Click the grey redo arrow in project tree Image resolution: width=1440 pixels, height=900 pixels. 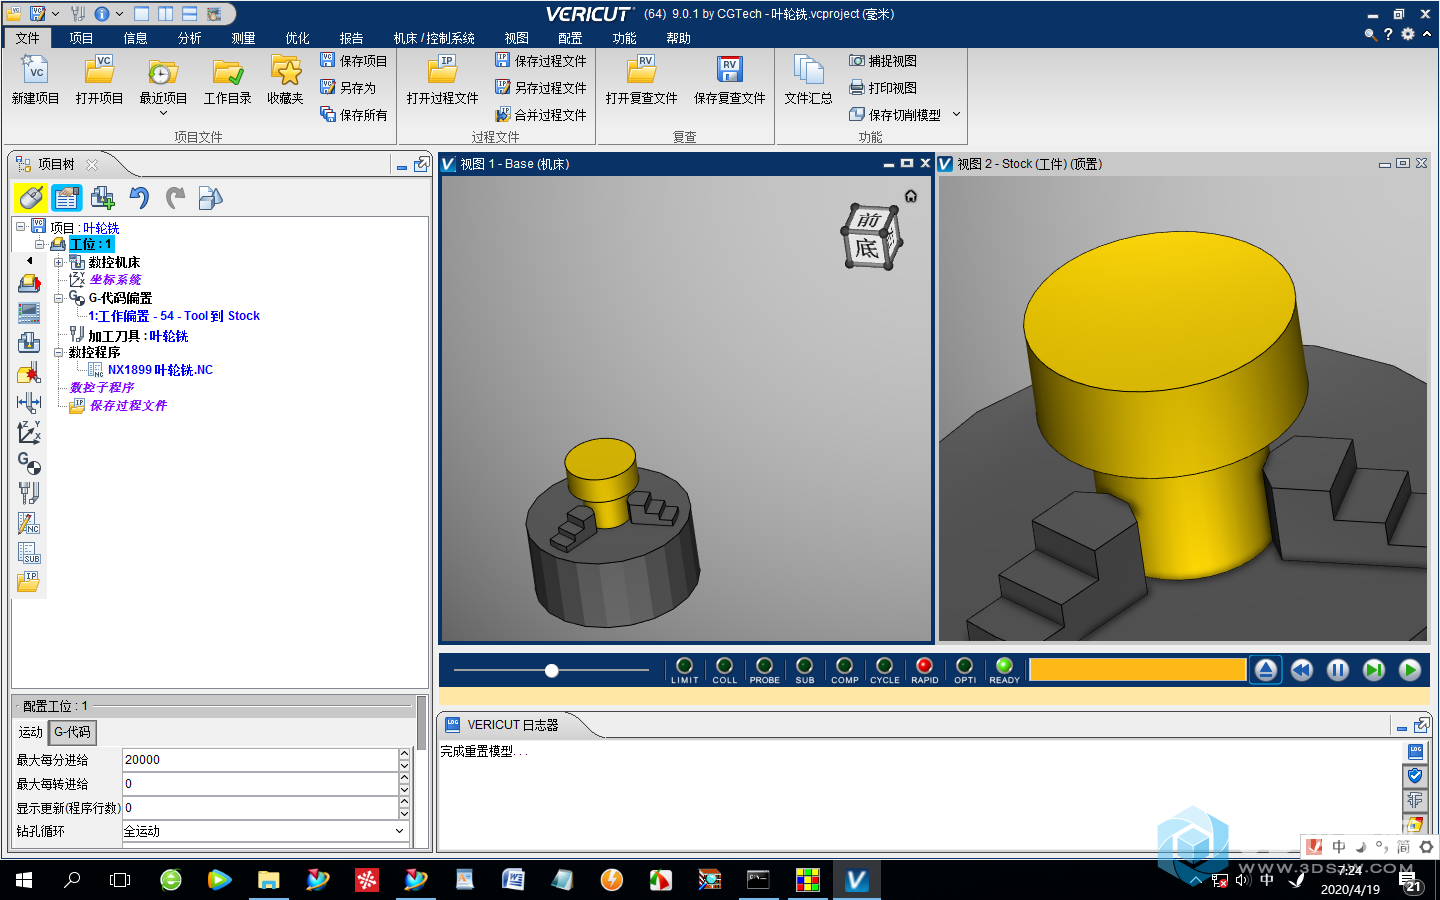175,198
